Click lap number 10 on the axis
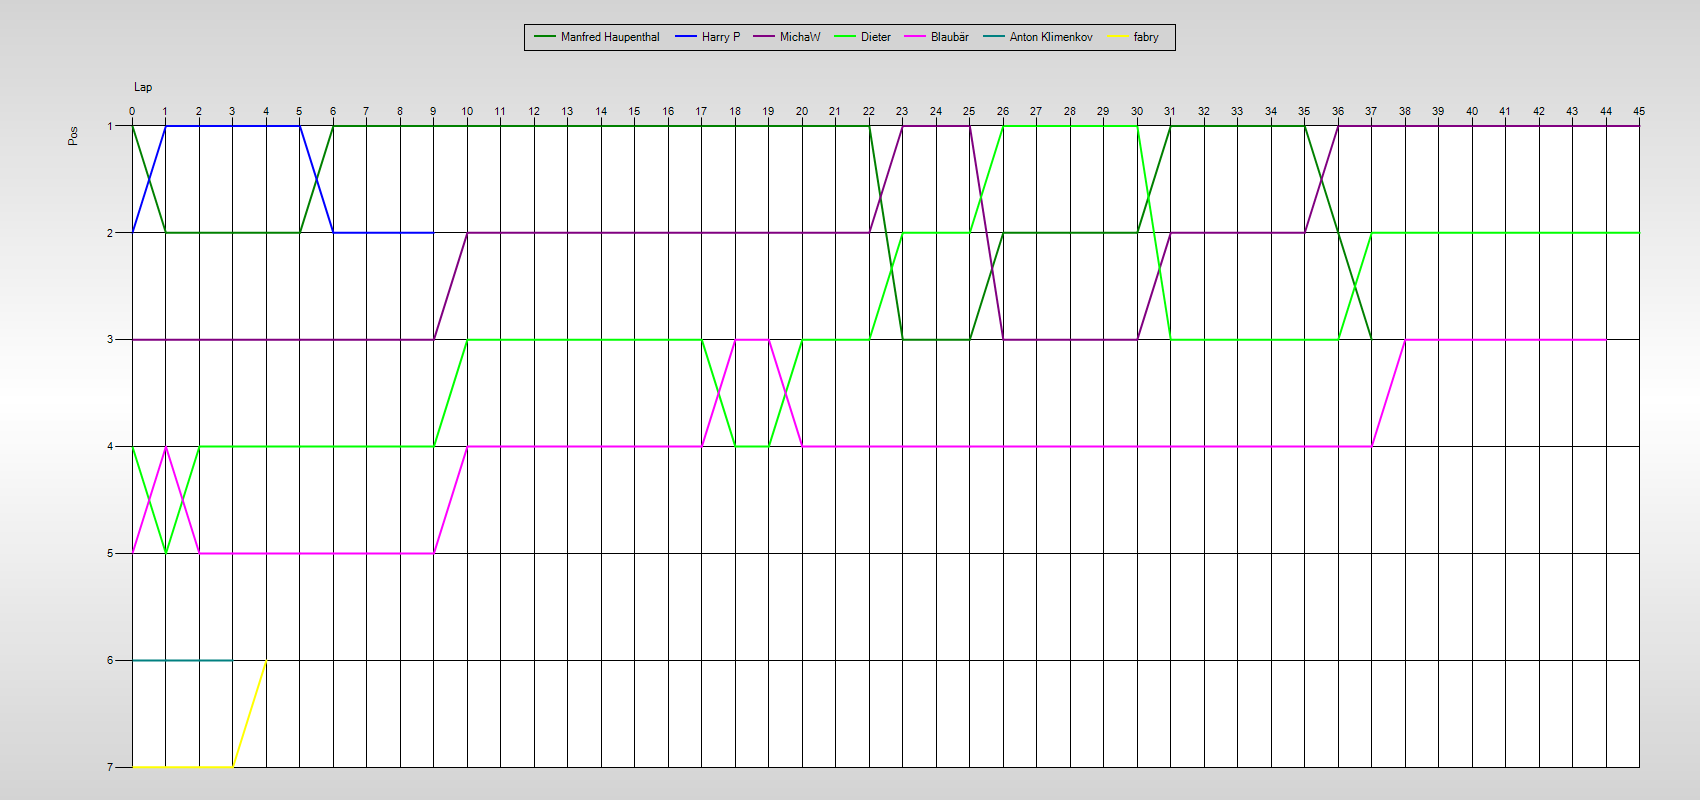The height and width of the screenshot is (800, 1700). pyautogui.click(x=467, y=111)
